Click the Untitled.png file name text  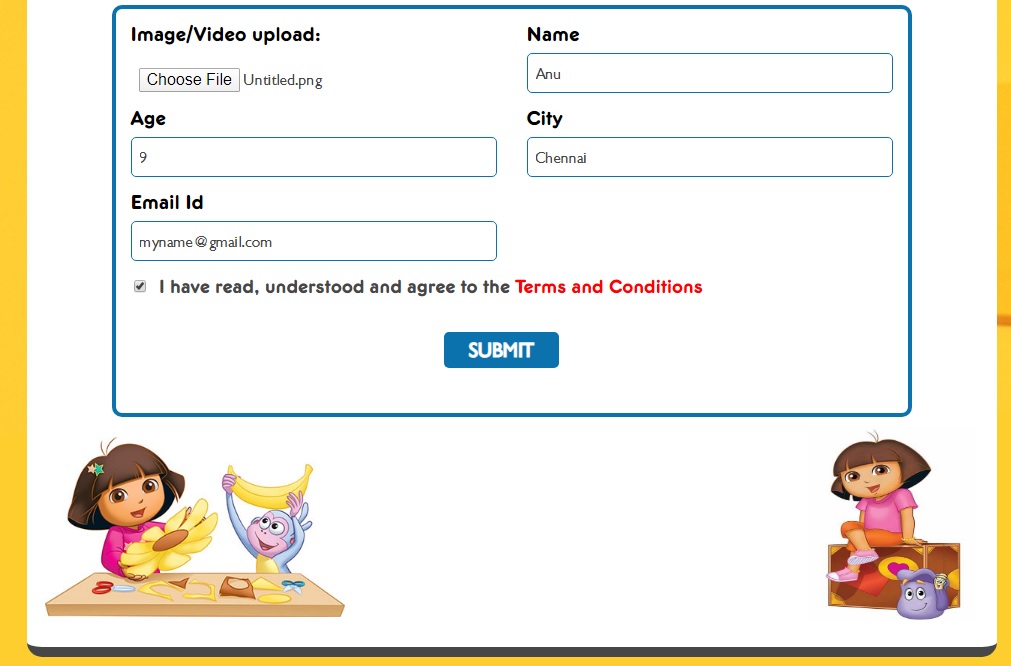point(282,80)
